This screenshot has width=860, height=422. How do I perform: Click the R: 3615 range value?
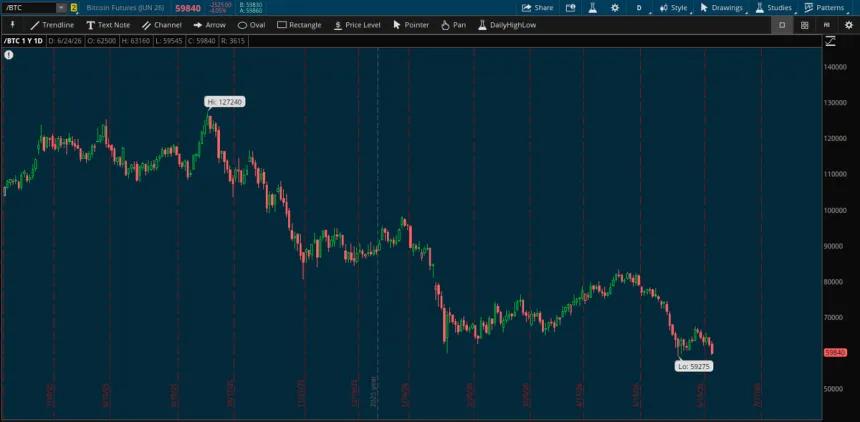click(x=234, y=41)
